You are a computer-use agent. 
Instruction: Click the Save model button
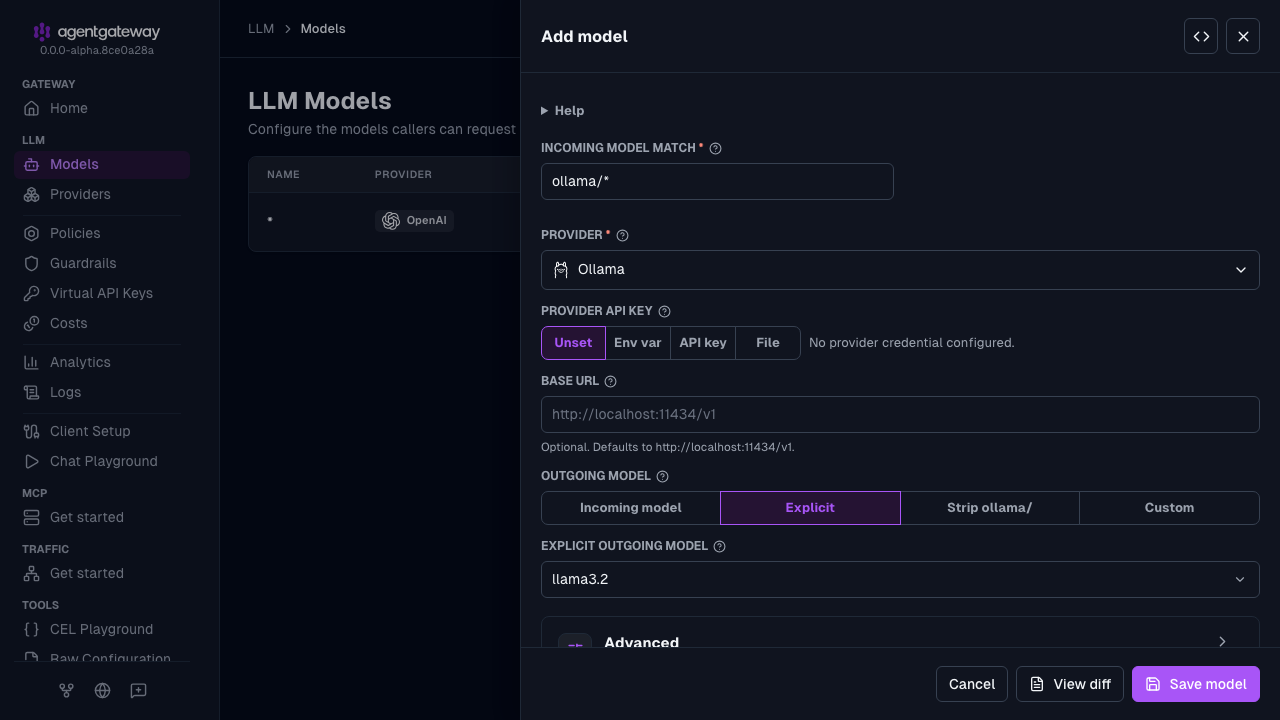point(1196,684)
